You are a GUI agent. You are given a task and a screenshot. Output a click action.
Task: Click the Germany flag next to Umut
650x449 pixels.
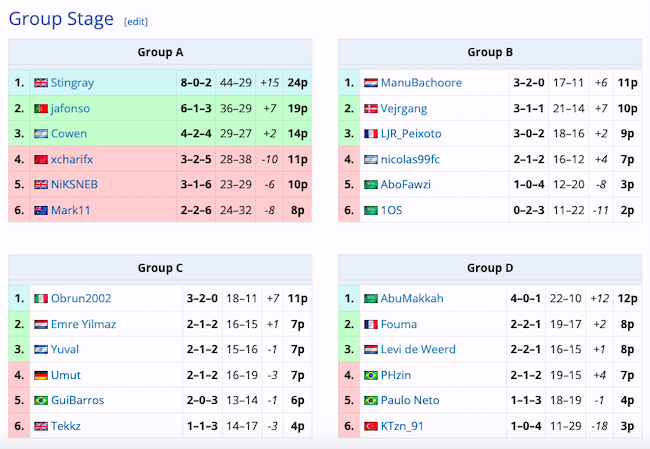click(41, 375)
